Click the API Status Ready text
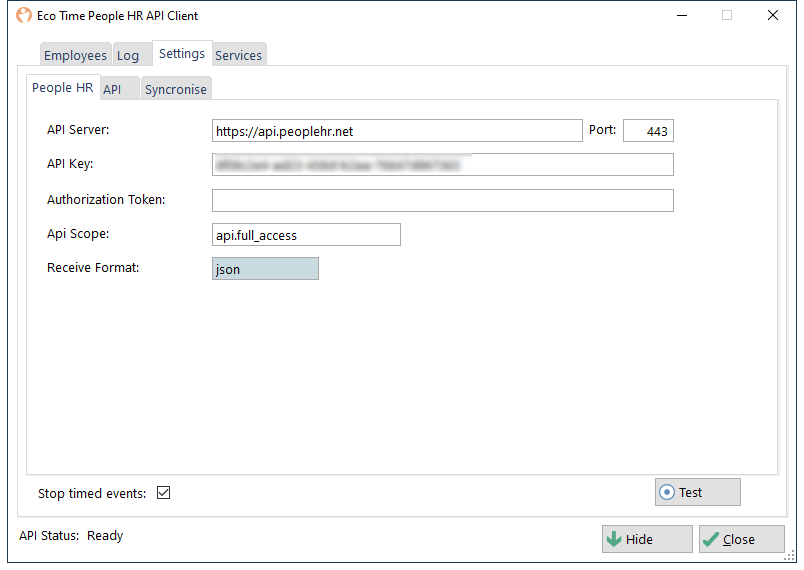The width and height of the screenshot is (804, 570). point(71,536)
